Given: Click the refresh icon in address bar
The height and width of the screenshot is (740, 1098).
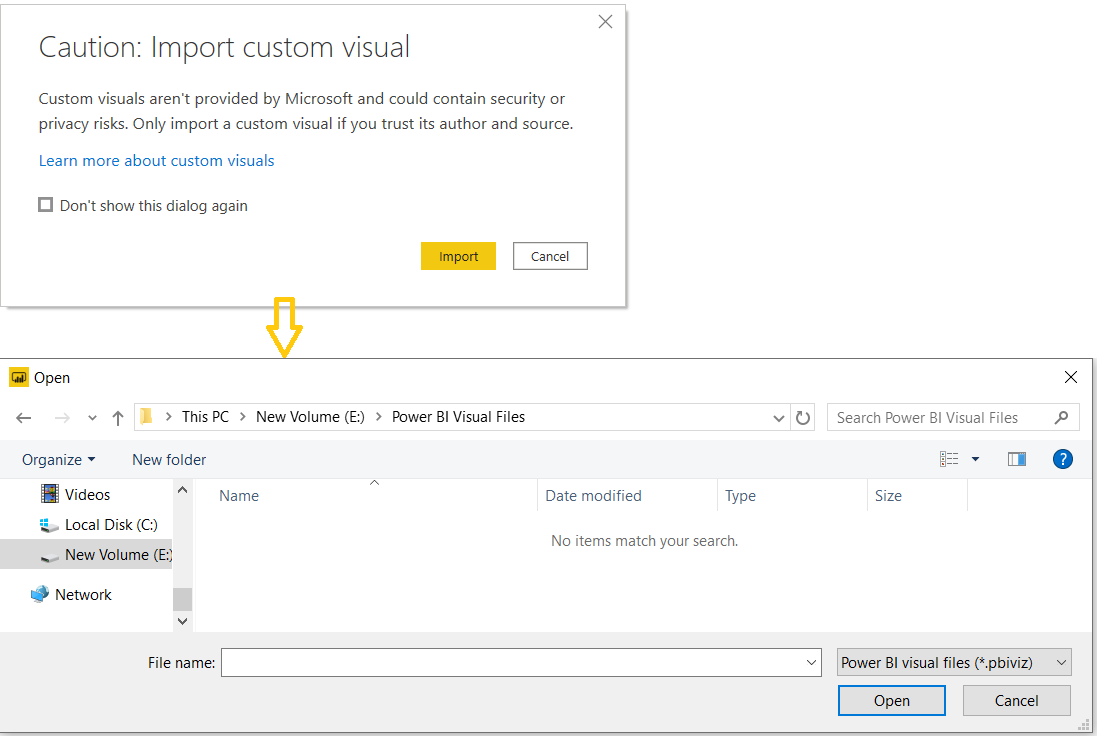Looking at the screenshot, I should point(803,417).
